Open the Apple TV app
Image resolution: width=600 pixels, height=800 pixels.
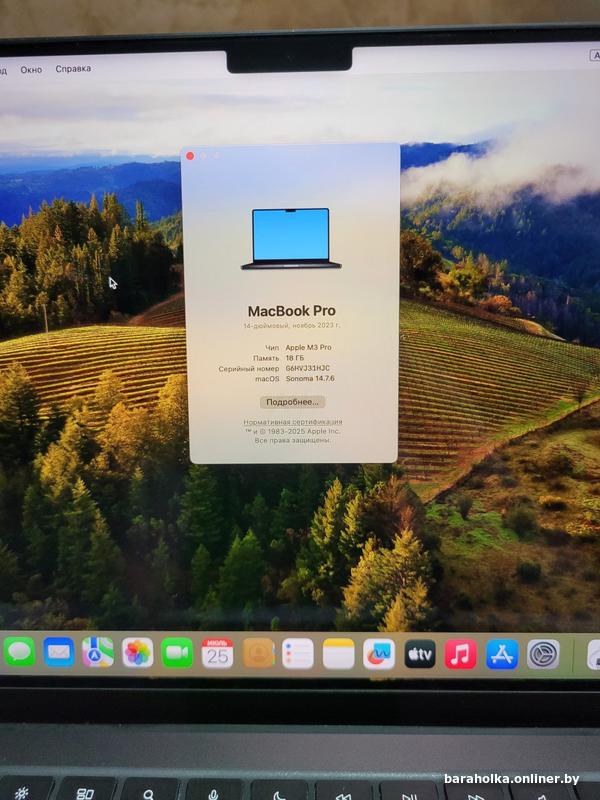420,654
